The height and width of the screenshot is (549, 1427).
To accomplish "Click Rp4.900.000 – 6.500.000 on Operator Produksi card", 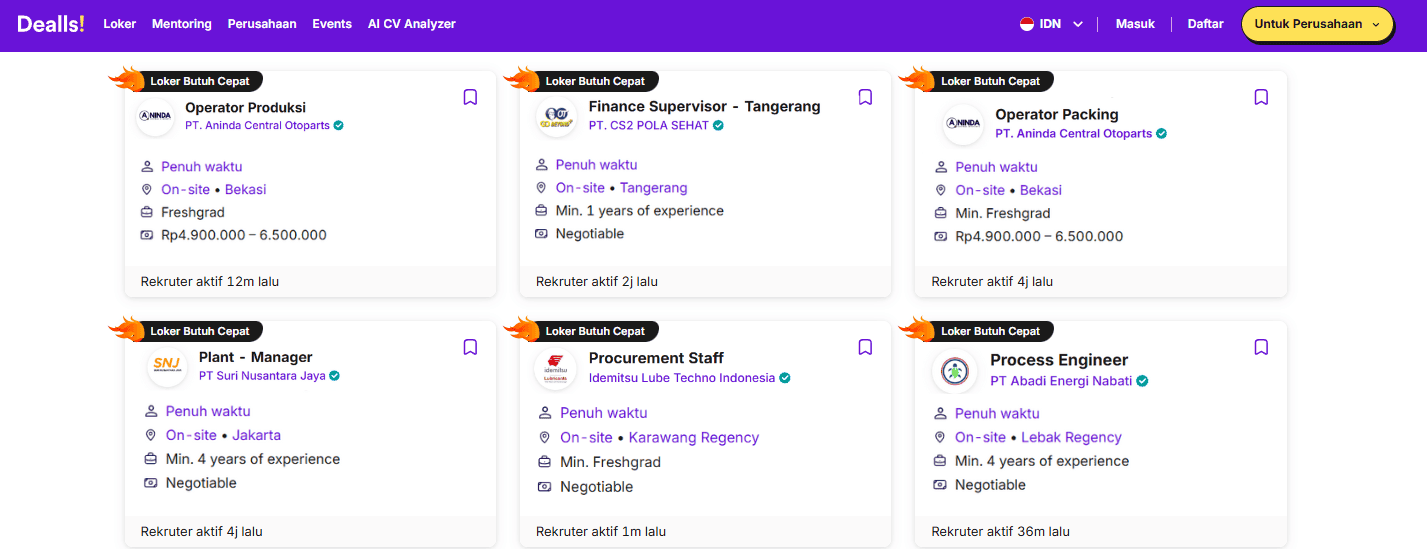I will pyautogui.click(x=244, y=235).
